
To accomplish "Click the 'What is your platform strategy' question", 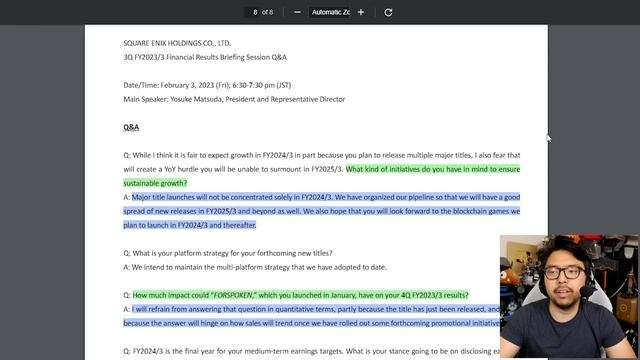I will (x=228, y=253).
